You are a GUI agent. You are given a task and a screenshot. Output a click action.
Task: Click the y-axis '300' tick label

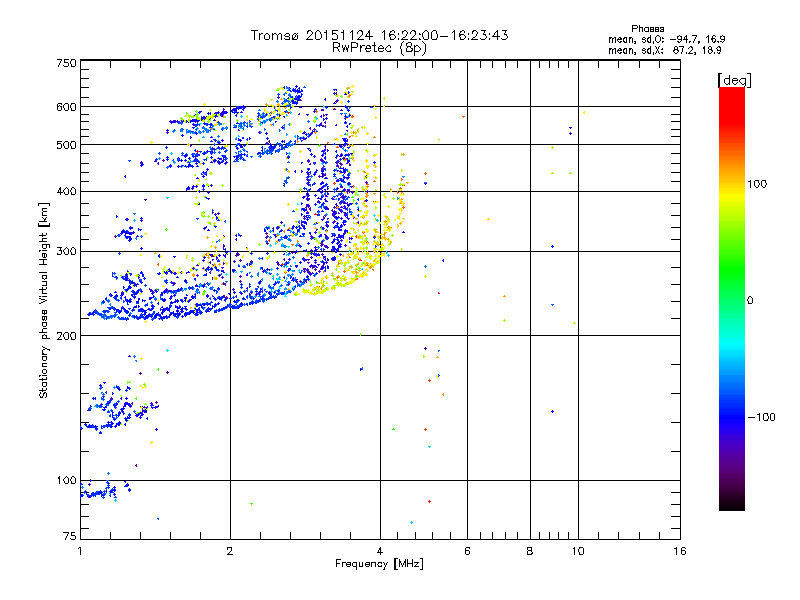[x=66, y=252]
